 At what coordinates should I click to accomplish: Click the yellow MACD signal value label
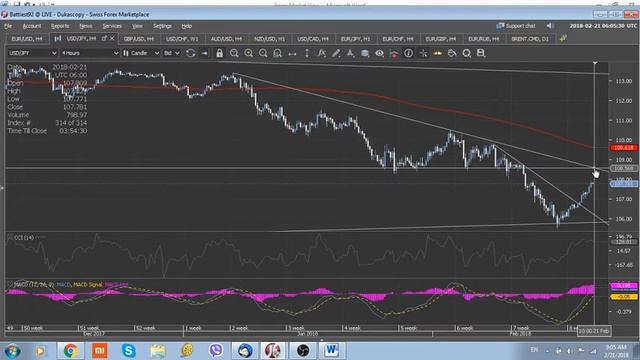[x=623, y=297]
